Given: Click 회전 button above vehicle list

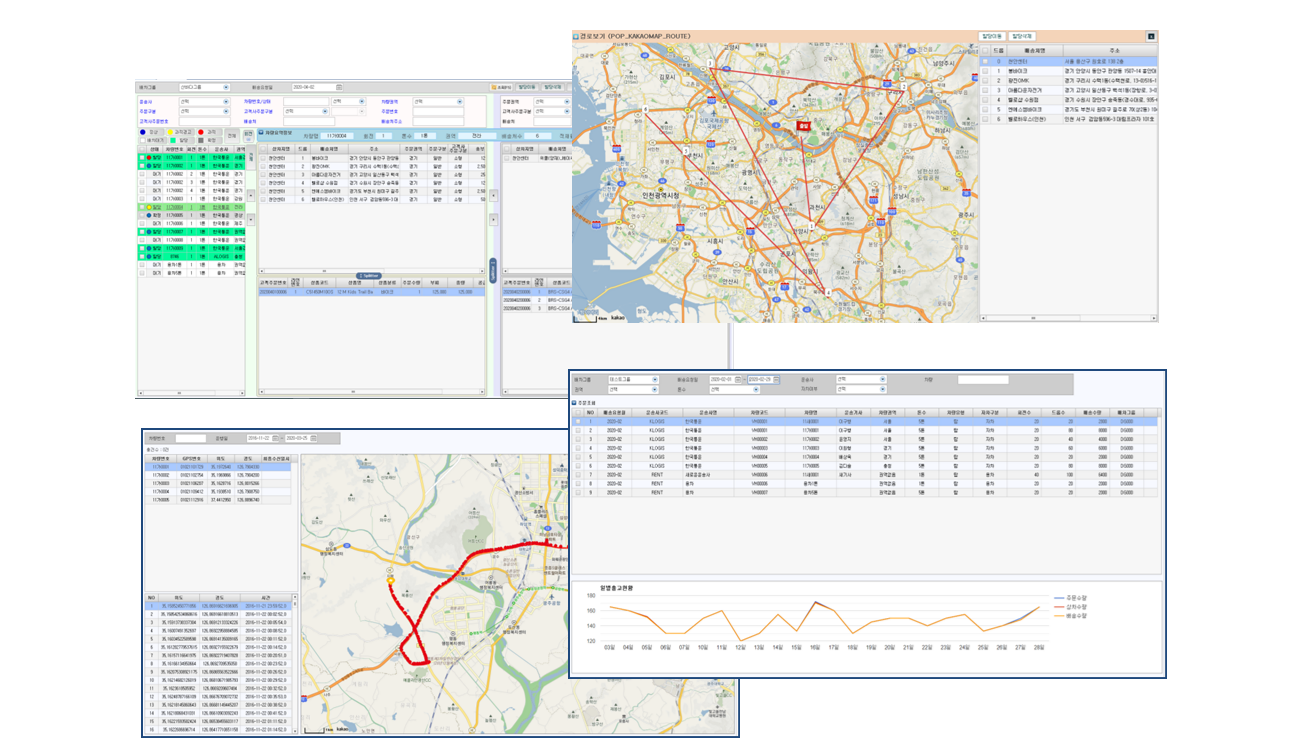Looking at the screenshot, I should [248, 135].
